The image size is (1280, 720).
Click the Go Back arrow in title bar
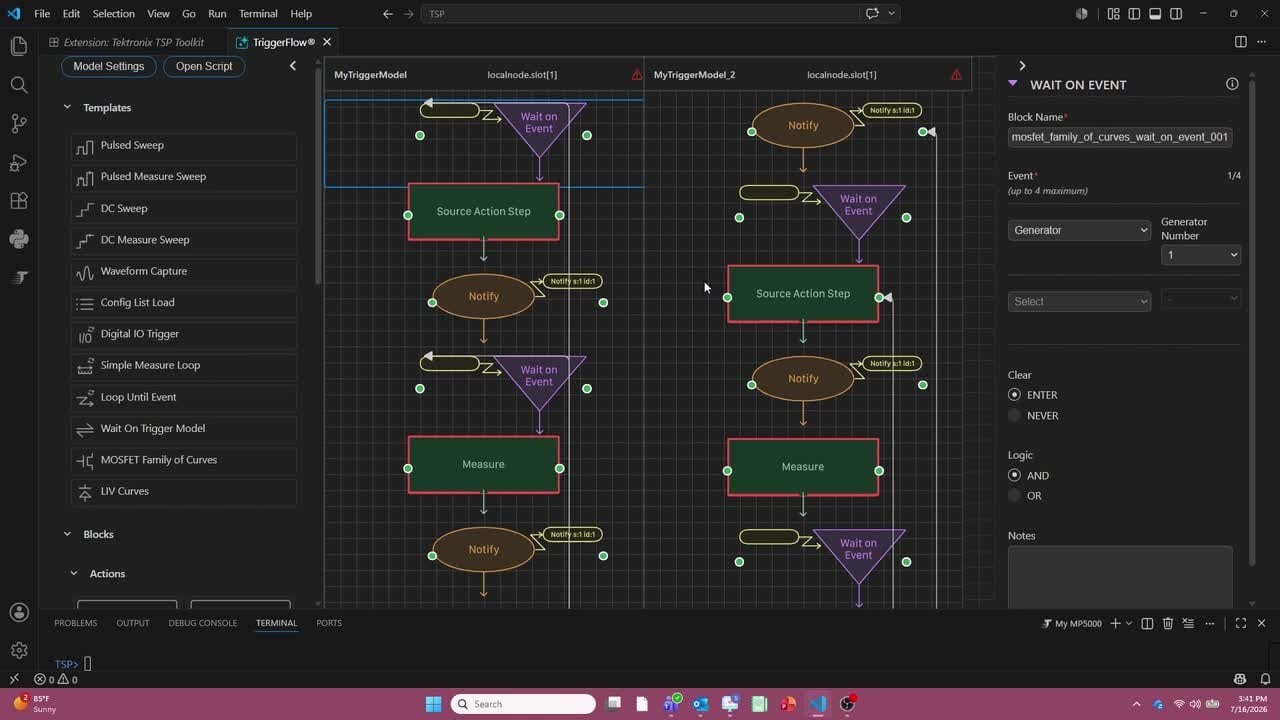click(x=388, y=14)
